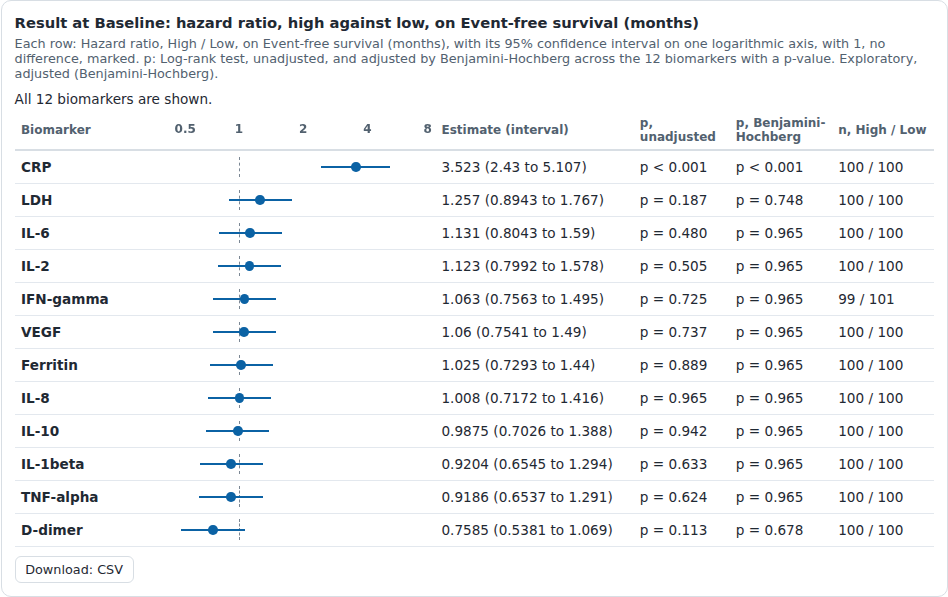Click the Download: CSV button
Viewport: 948px width, 597px height.
(x=74, y=570)
